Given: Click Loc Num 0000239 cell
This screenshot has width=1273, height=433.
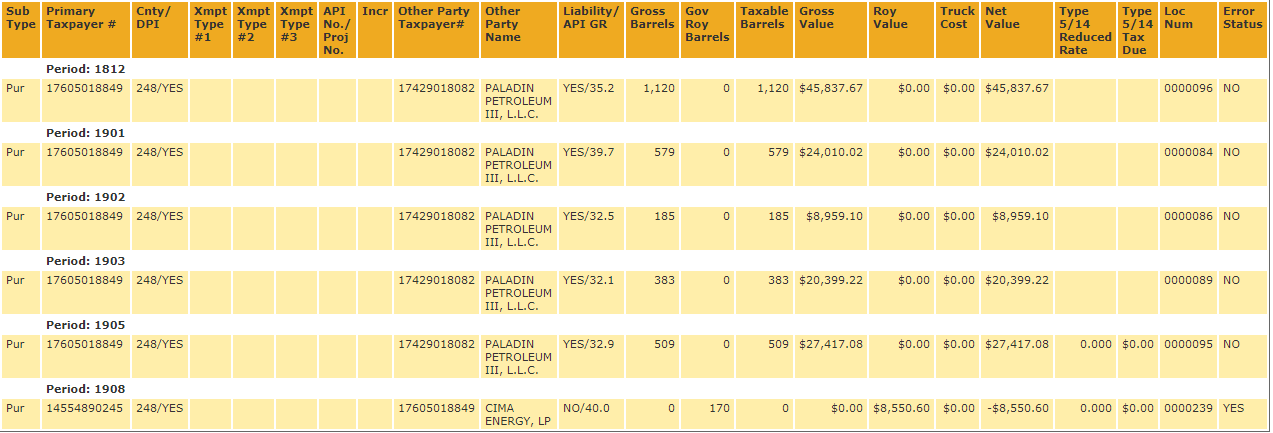Looking at the screenshot, I should click(1188, 408).
